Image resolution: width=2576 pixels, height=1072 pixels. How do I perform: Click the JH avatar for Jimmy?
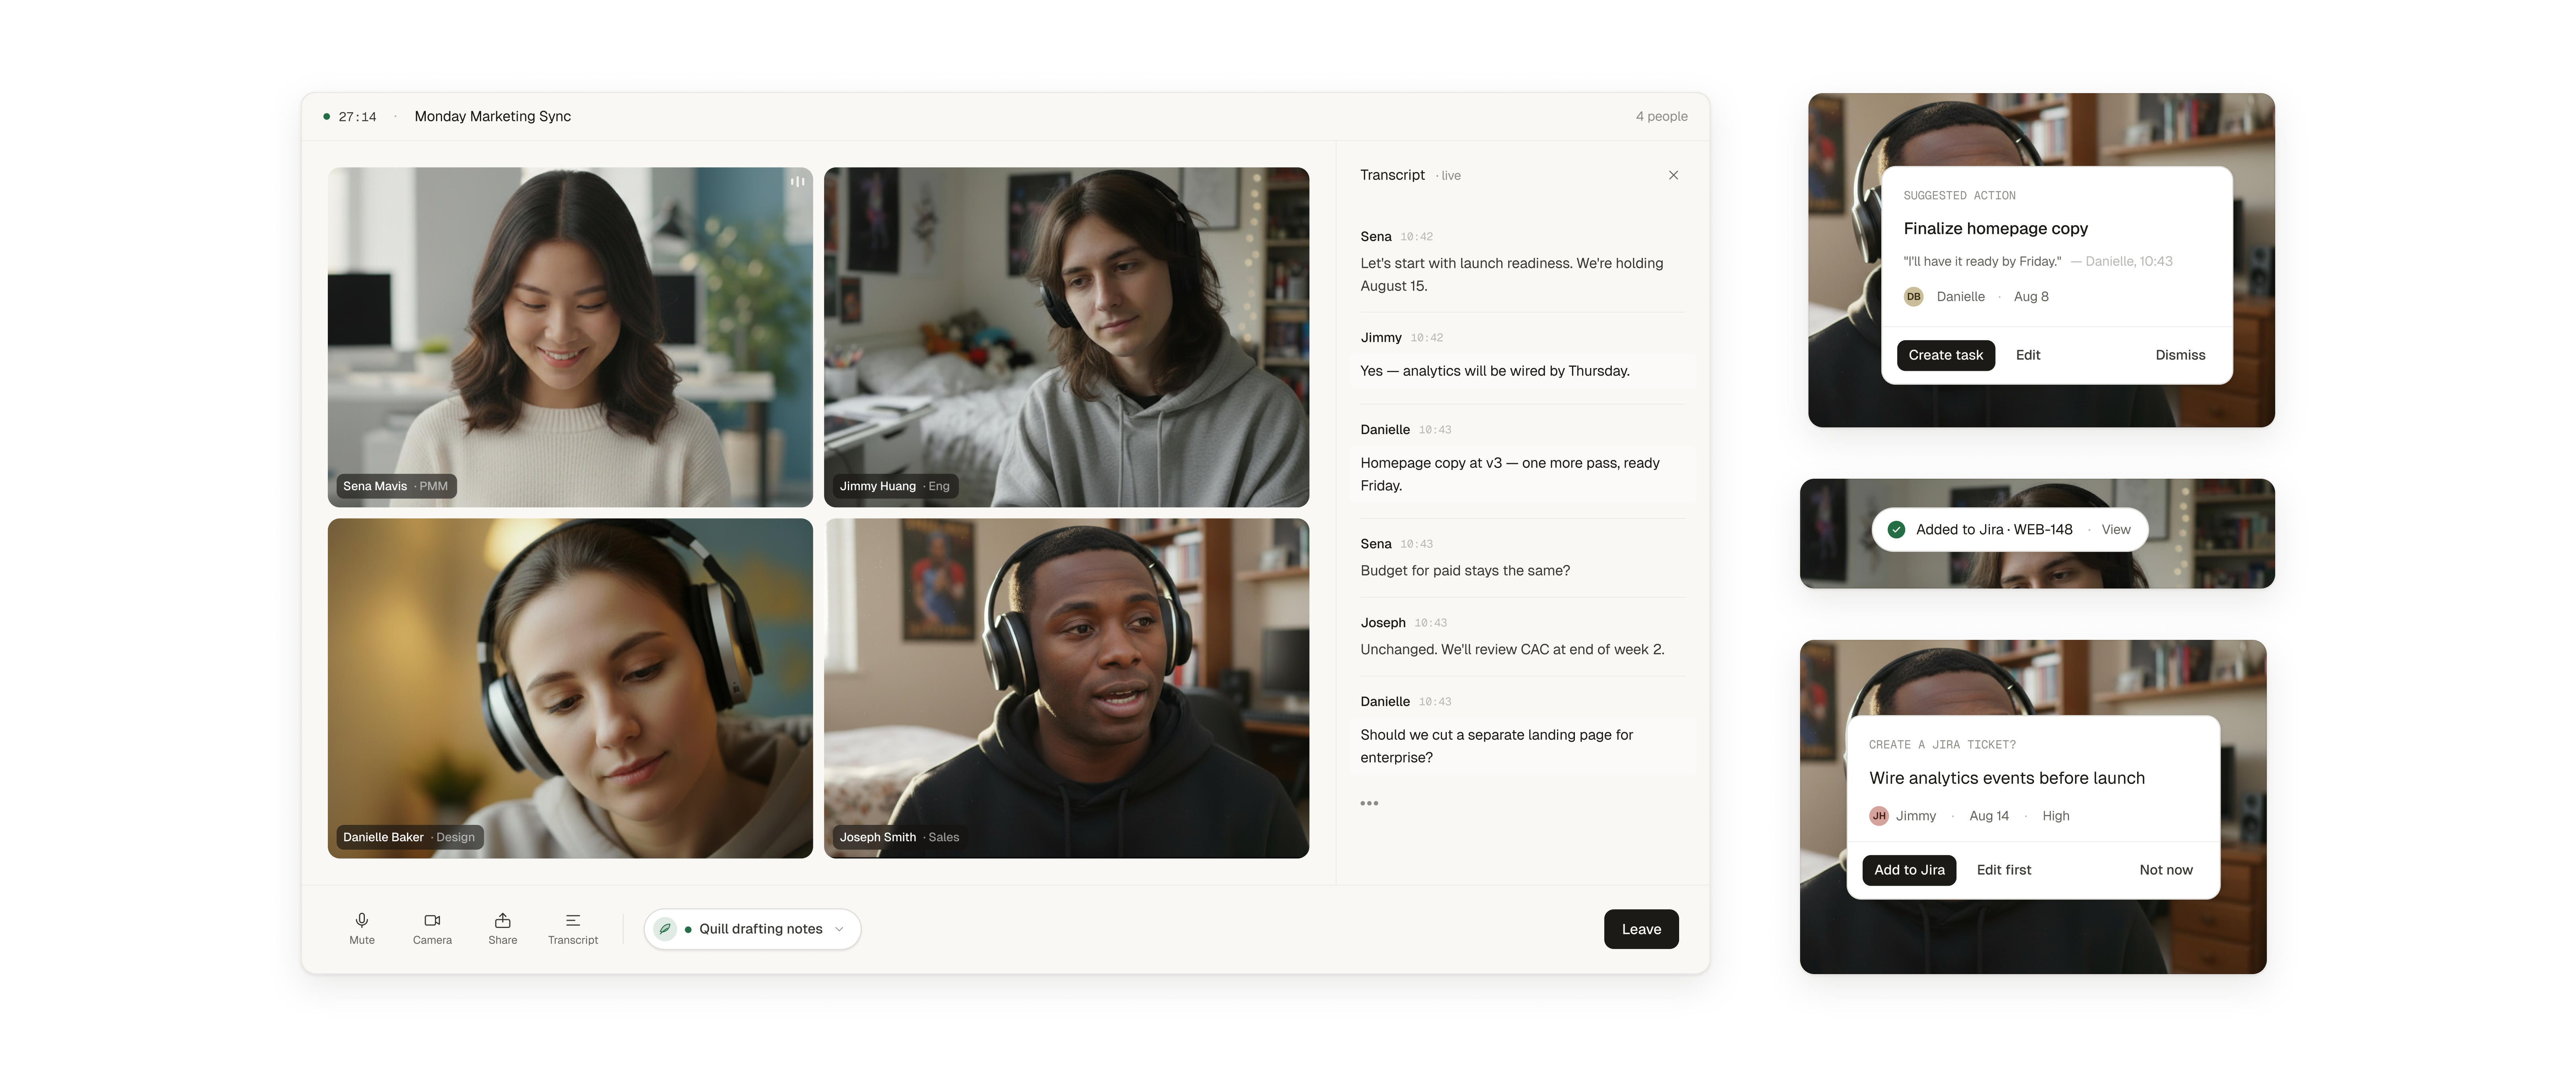pyautogui.click(x=1879, y=816)
